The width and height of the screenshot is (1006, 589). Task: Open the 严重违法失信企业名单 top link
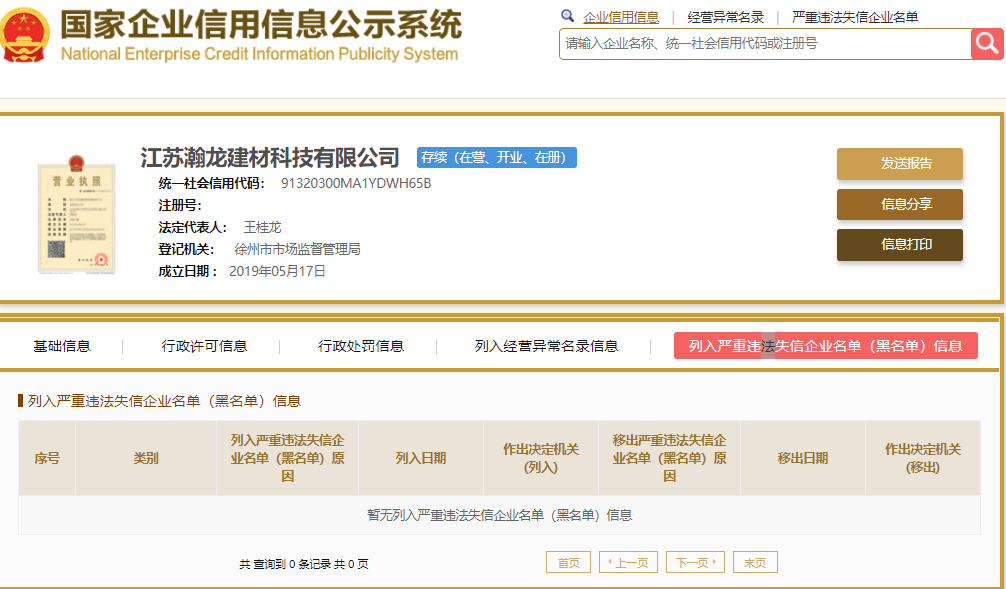click(855, 17)
